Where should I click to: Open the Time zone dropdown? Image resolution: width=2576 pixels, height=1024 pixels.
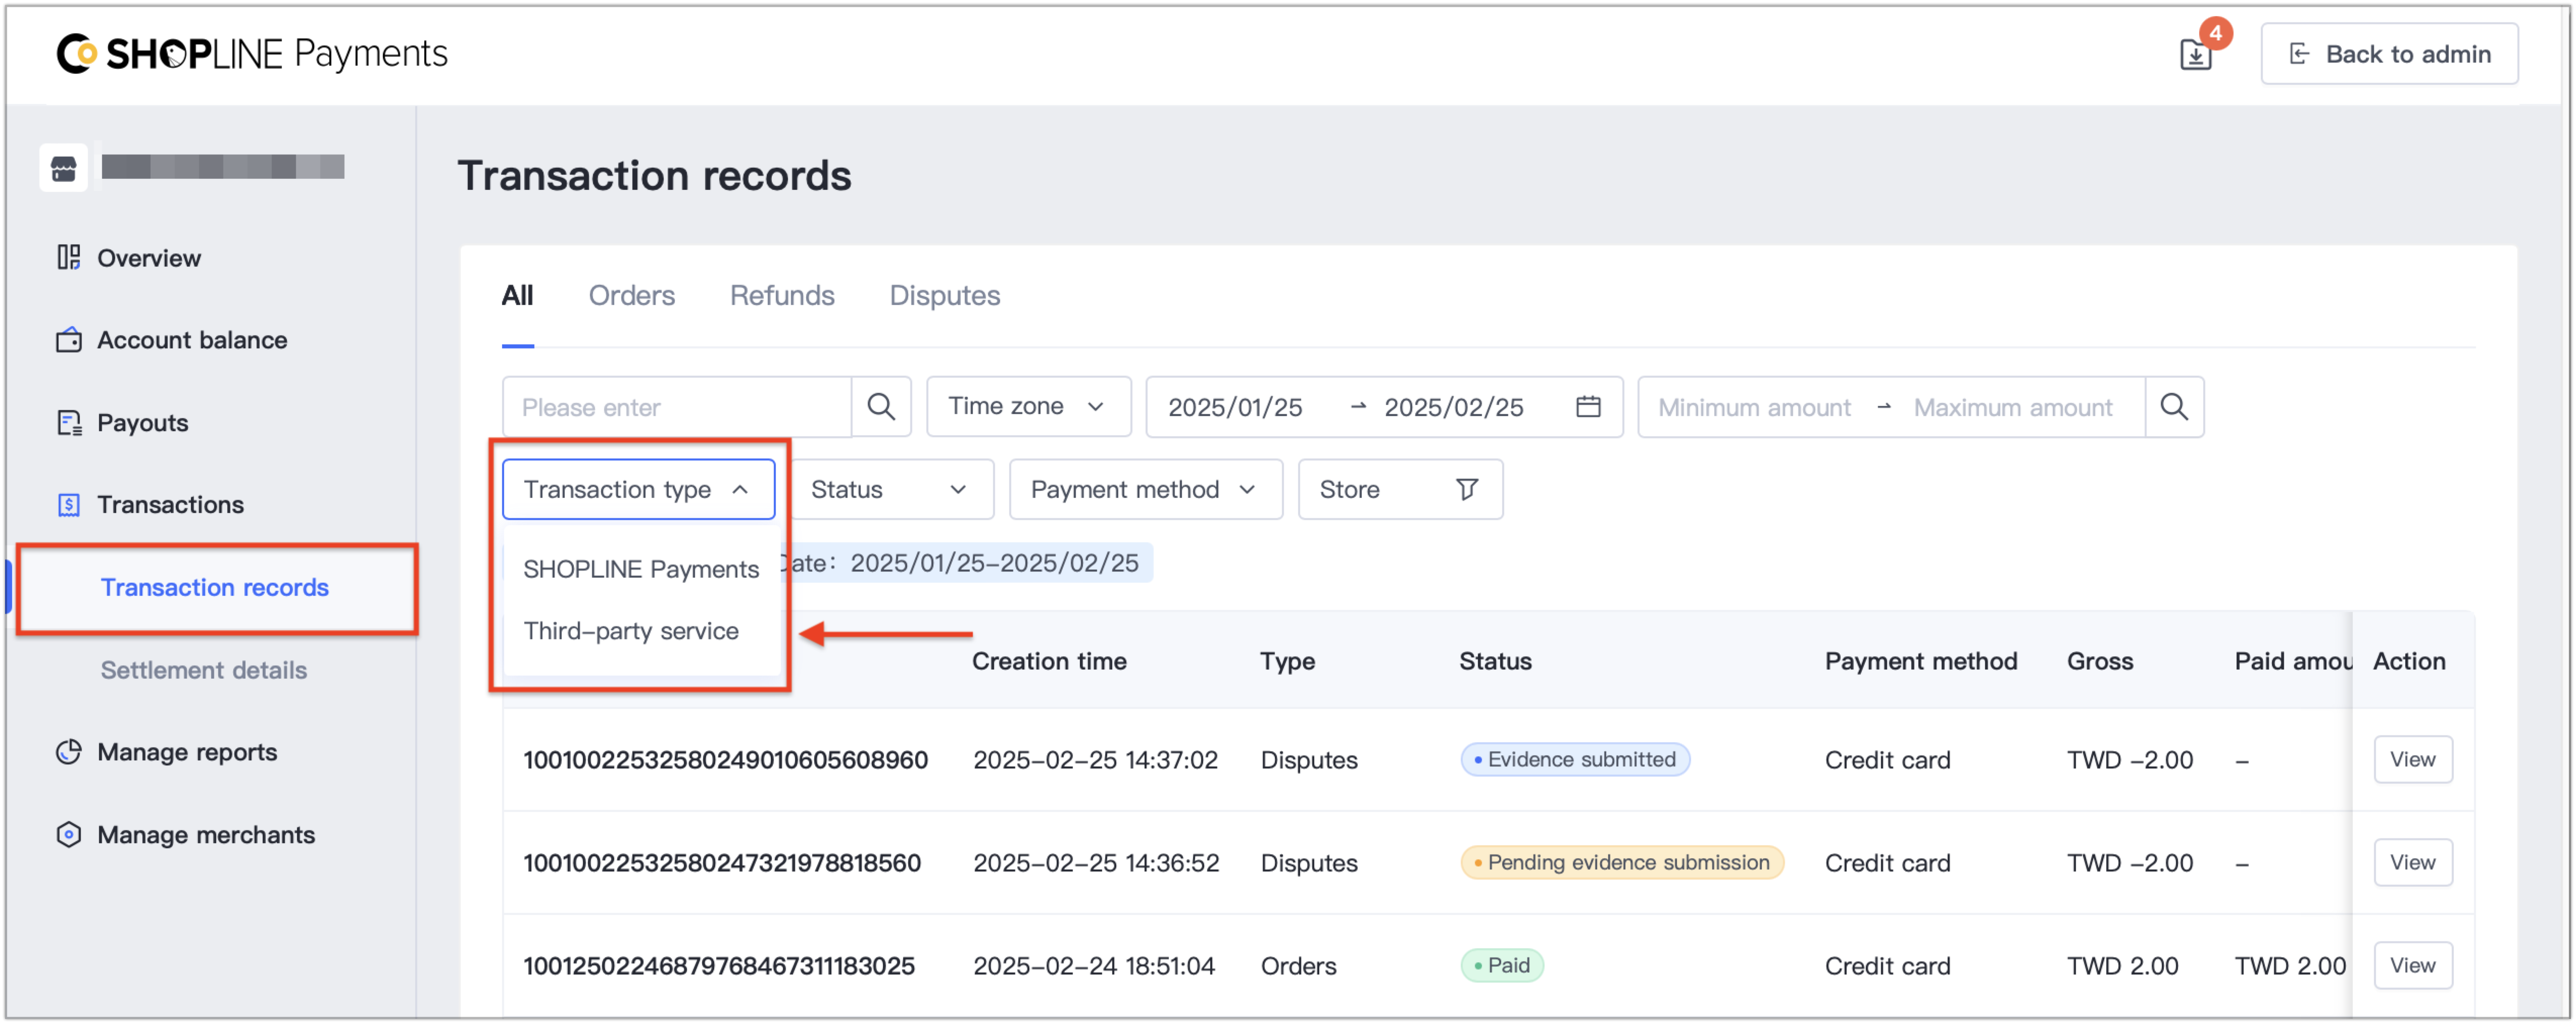(x=1028, y=407)
